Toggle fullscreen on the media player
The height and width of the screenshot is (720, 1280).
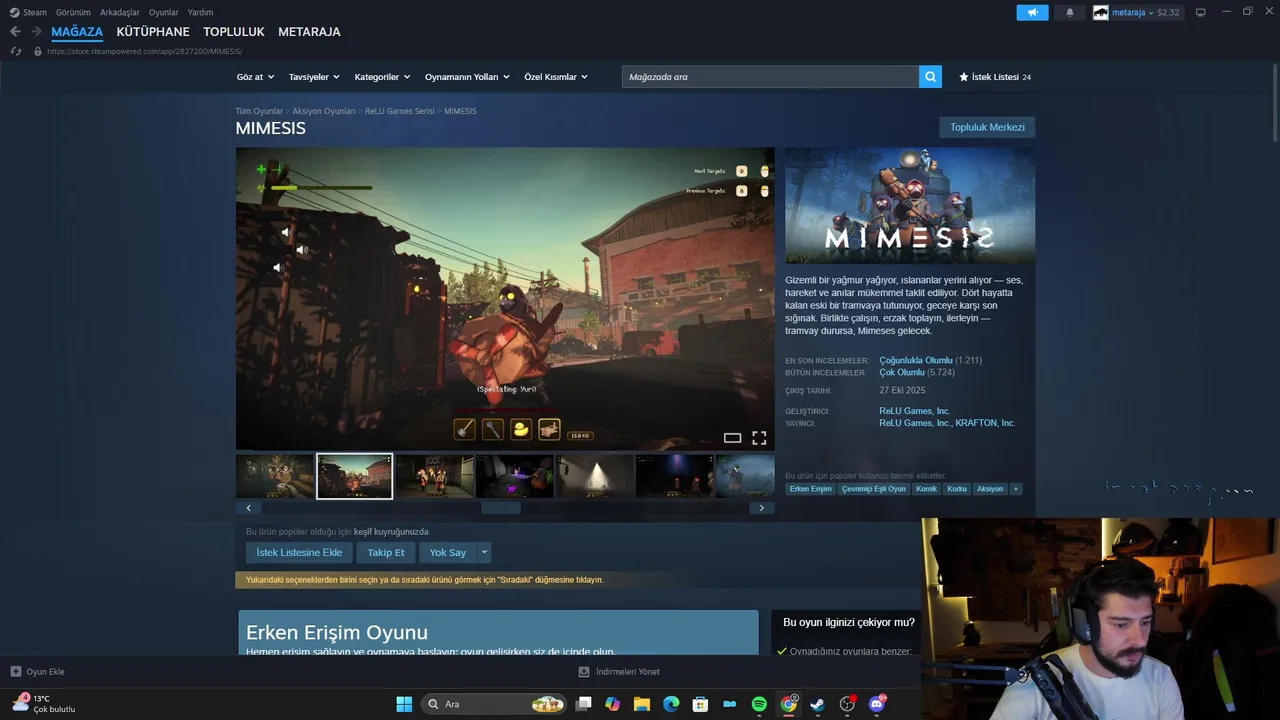pos(759,438)
